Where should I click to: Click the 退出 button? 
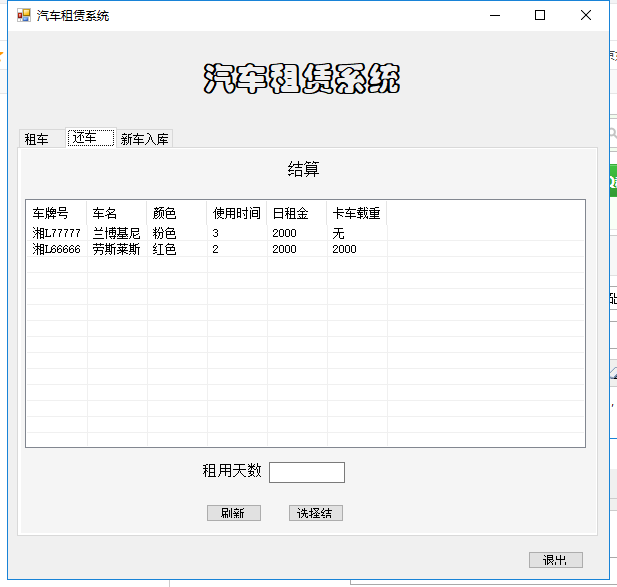(556, 560)
